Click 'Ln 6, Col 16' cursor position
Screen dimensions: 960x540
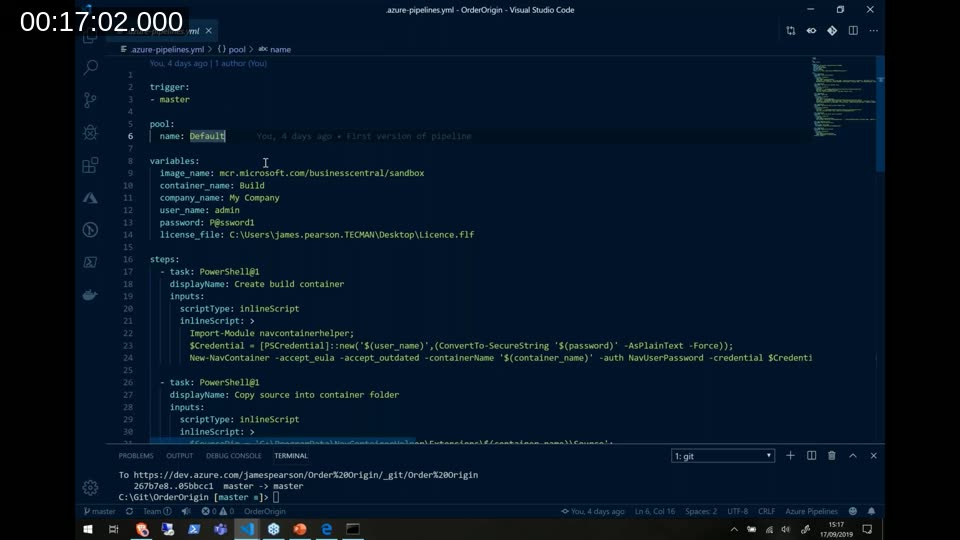[654, 511]
